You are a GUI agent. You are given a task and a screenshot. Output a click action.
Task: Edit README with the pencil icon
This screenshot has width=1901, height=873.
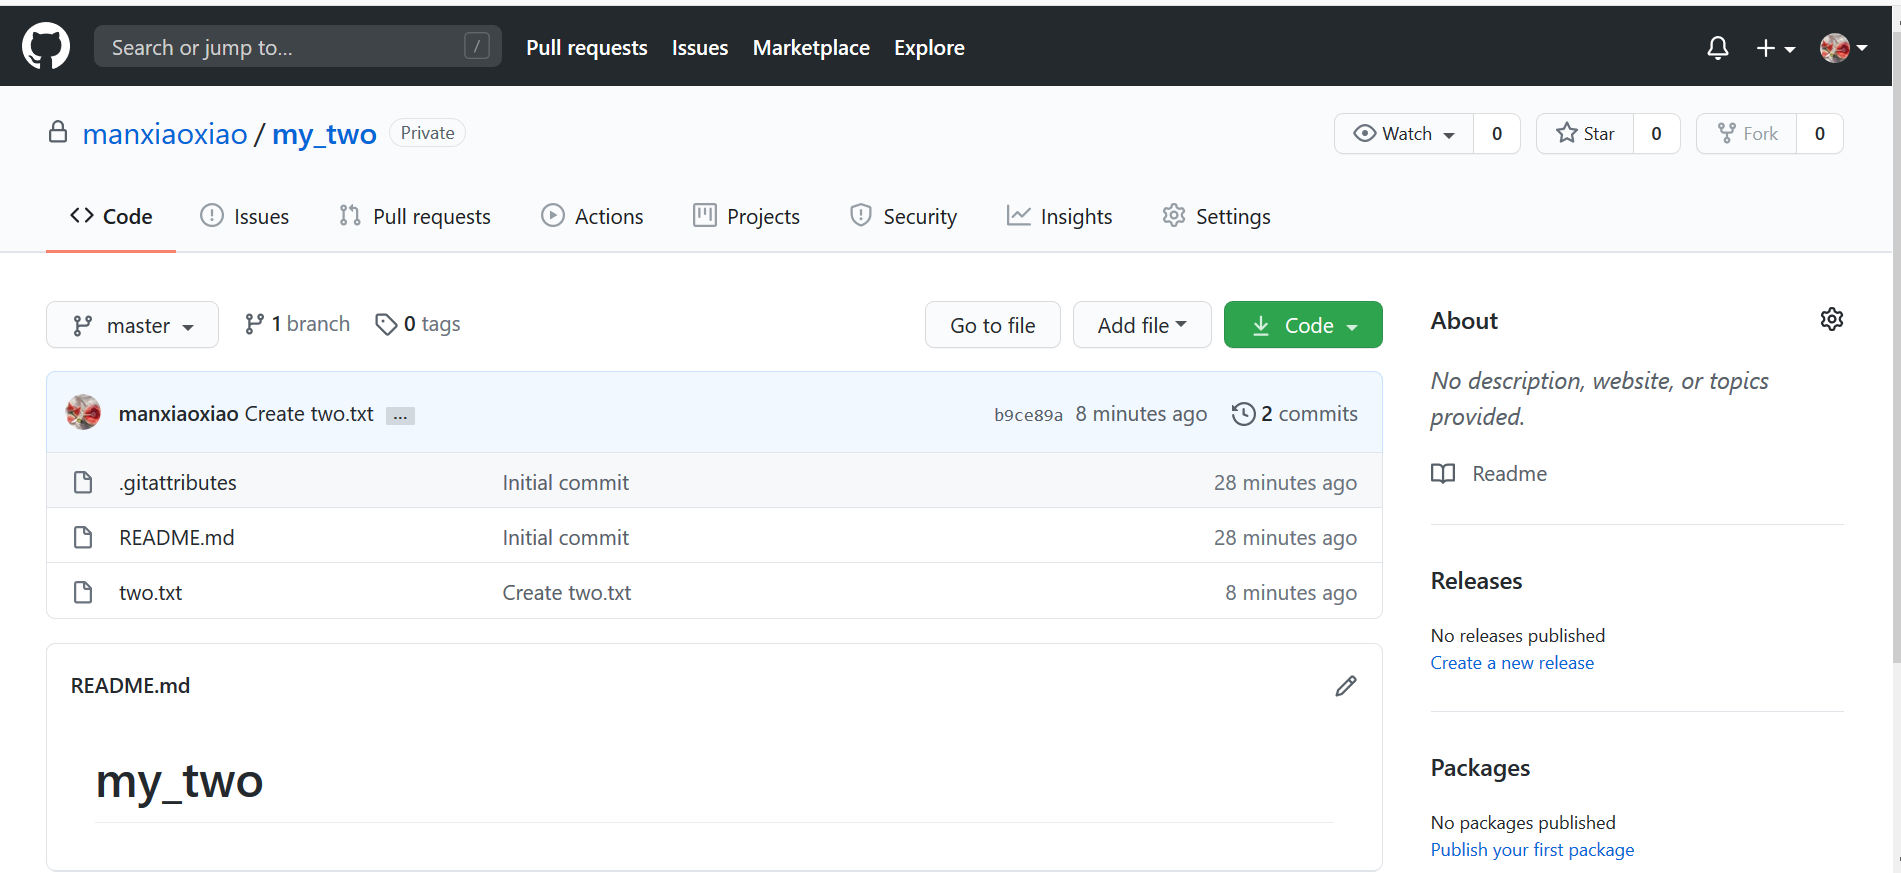[1346, 686]
